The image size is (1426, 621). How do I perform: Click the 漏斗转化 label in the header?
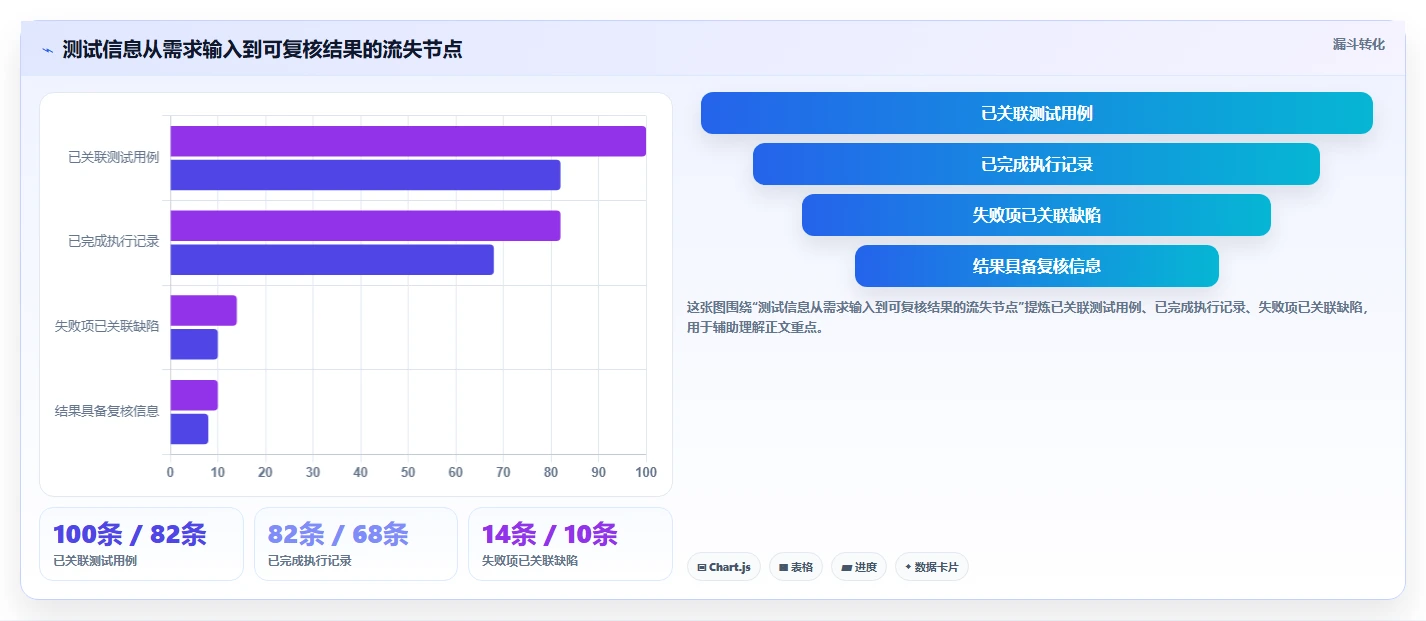click(x=1359, y=44)
